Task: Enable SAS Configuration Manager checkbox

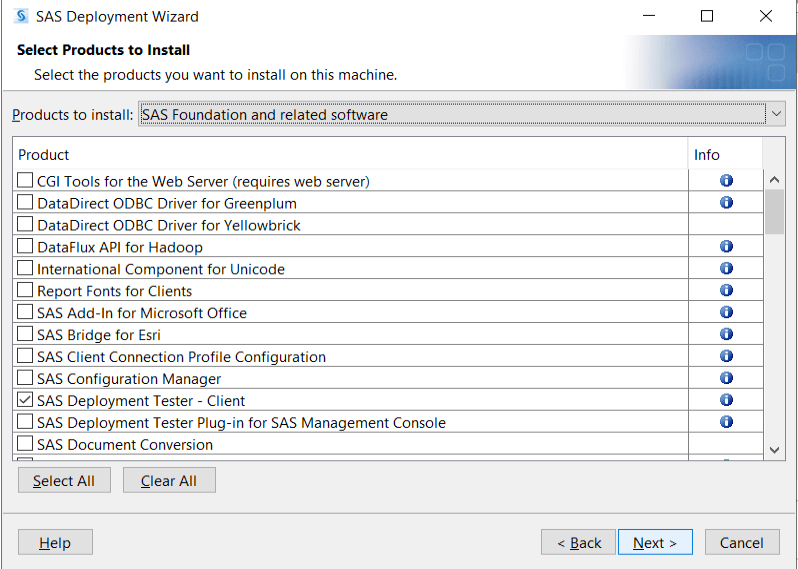Action: (x=25, y=377)
